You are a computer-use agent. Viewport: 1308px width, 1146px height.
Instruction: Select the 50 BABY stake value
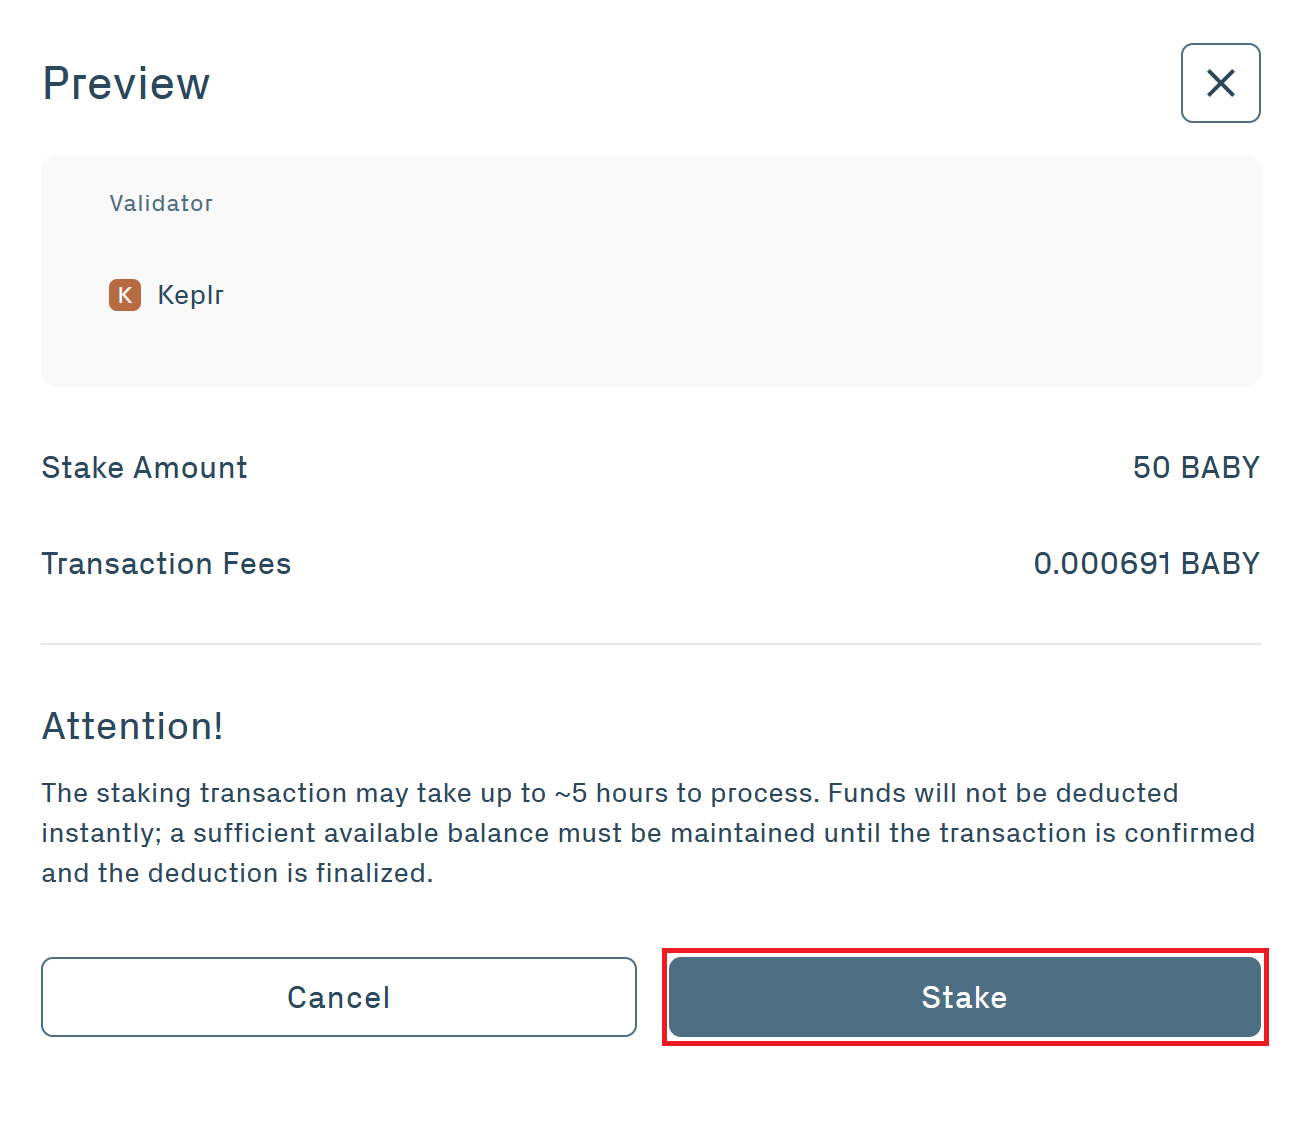[x=1195, y=468]
